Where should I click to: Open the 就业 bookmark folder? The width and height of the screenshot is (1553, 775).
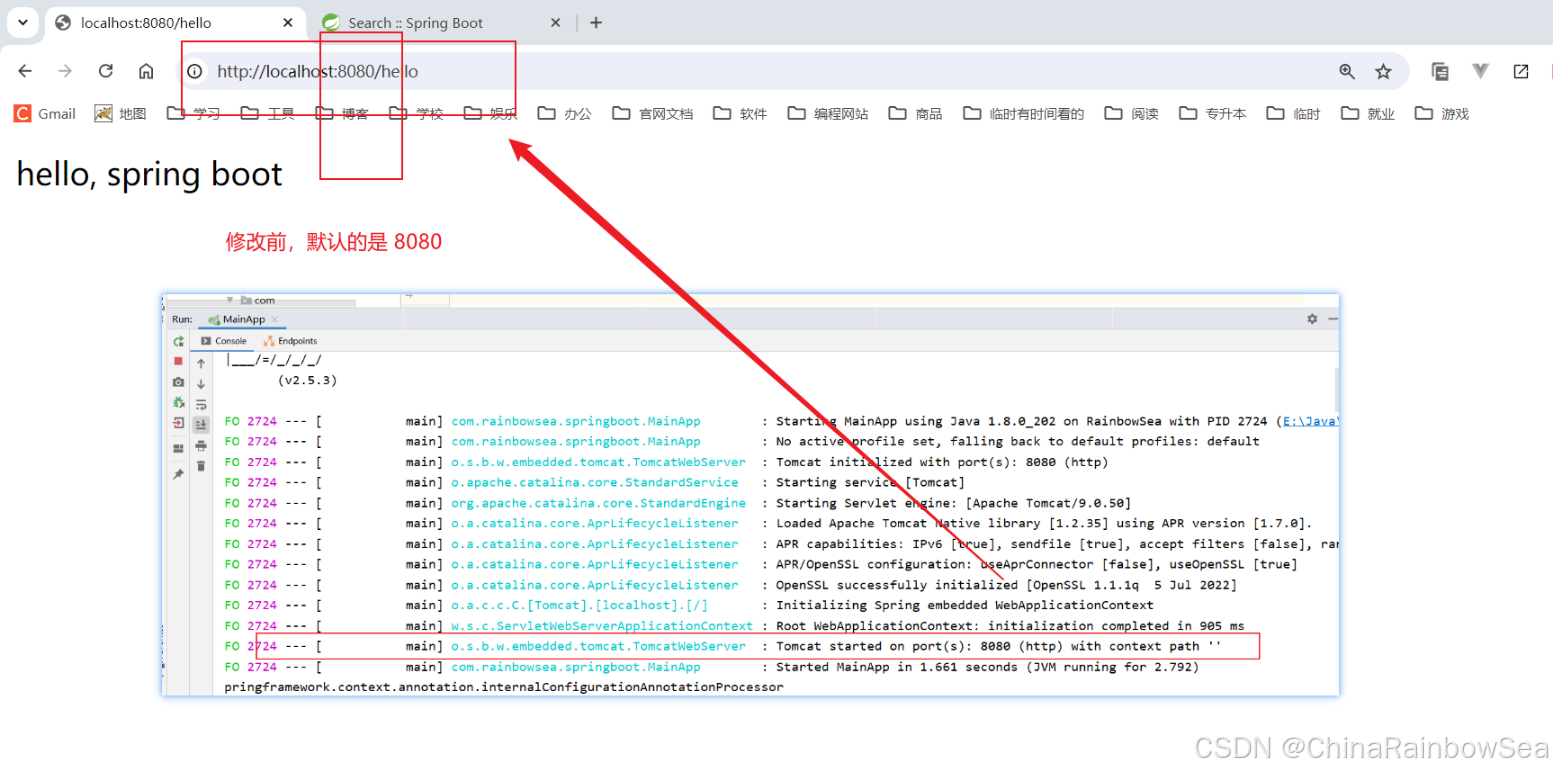(1367, 114)
